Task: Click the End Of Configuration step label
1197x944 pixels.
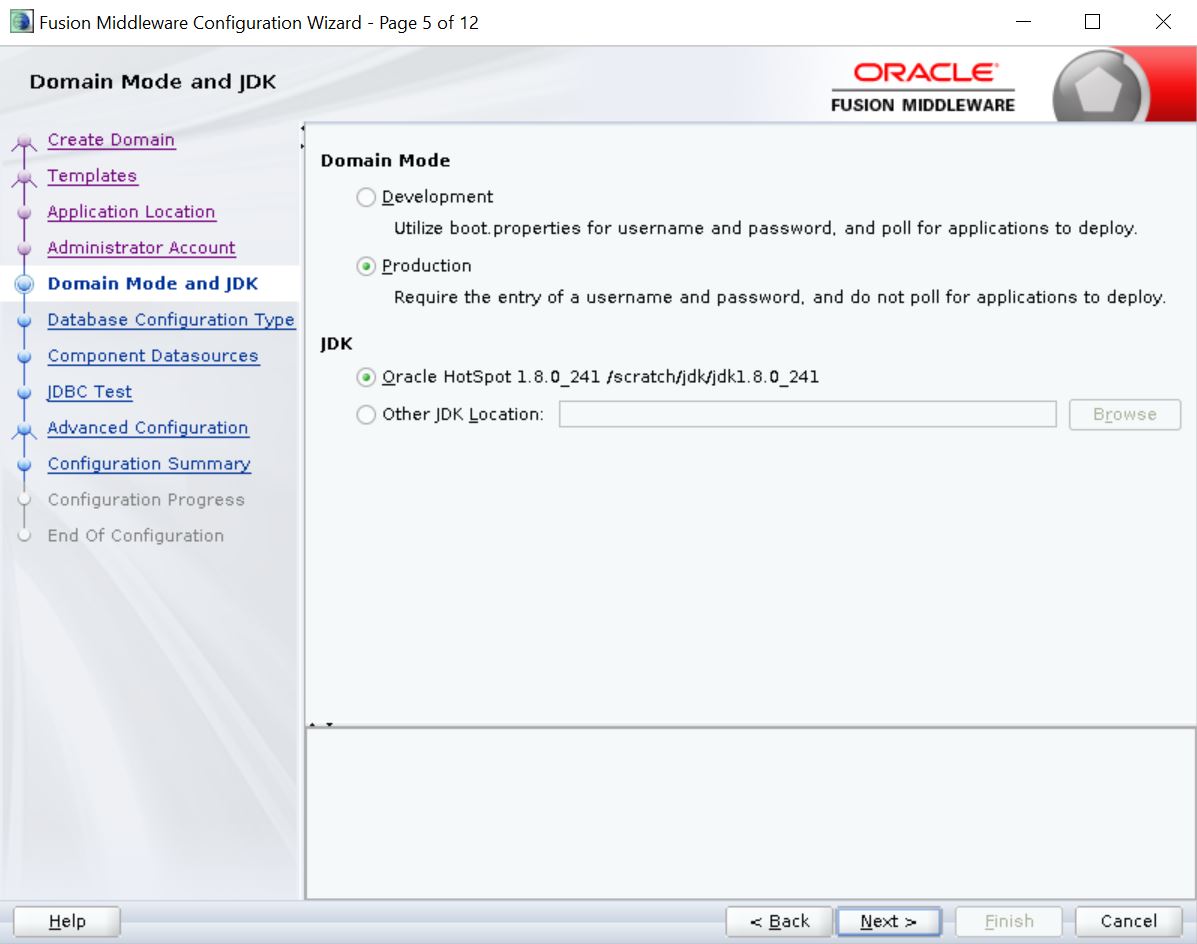Action: point(136,536)
